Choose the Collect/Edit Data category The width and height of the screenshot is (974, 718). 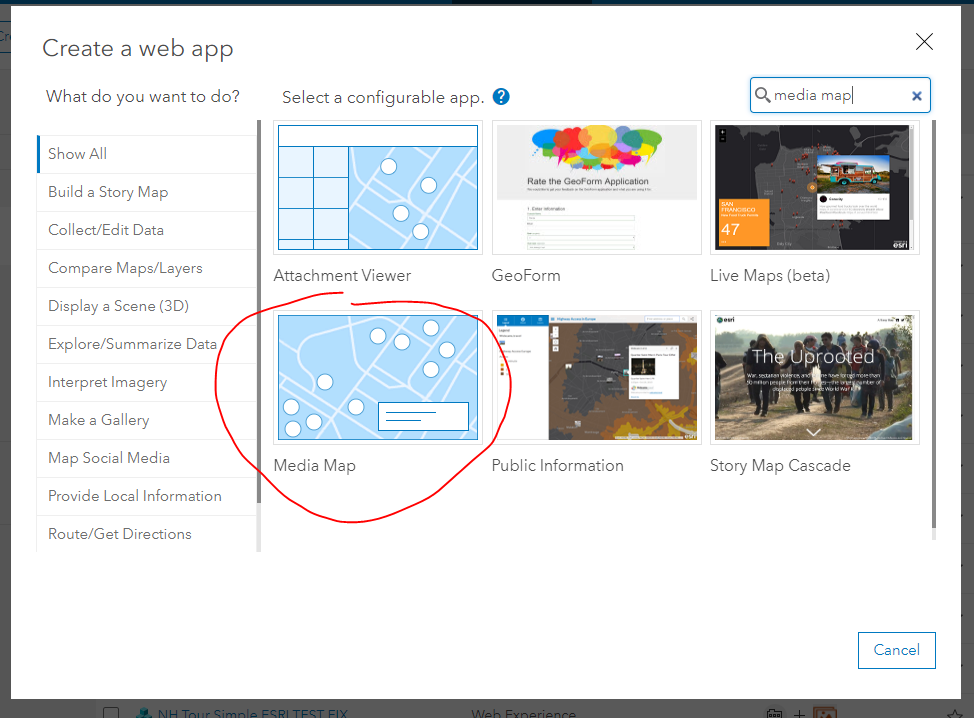(147, 230)
